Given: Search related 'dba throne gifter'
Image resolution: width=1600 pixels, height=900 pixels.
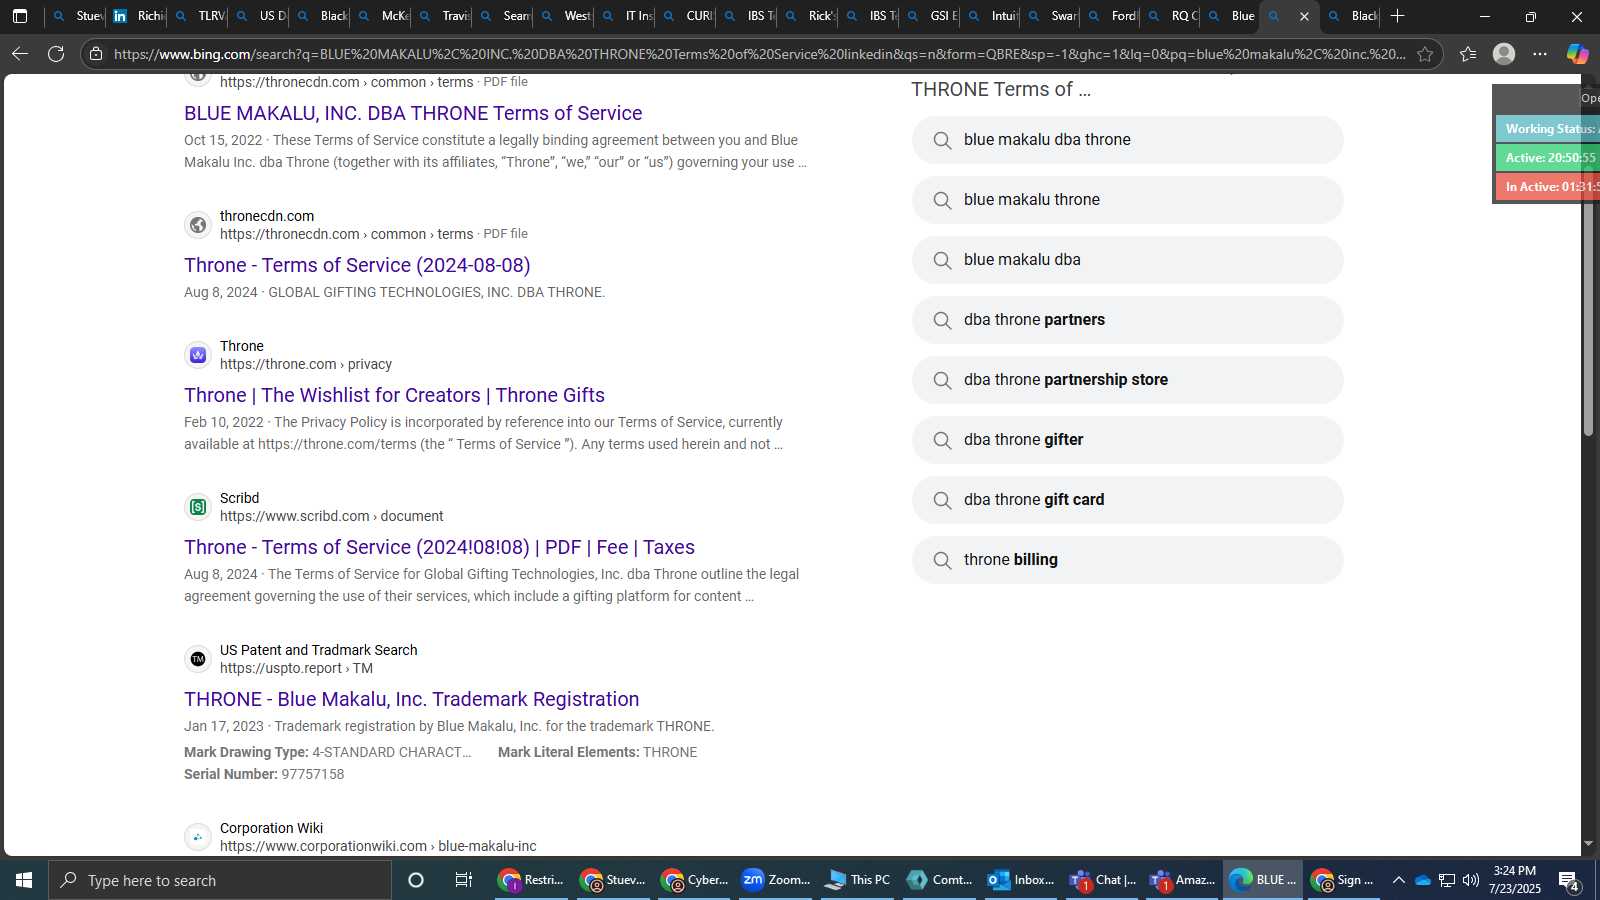Looking at the screenshot, I should [x=1127, y=440].
